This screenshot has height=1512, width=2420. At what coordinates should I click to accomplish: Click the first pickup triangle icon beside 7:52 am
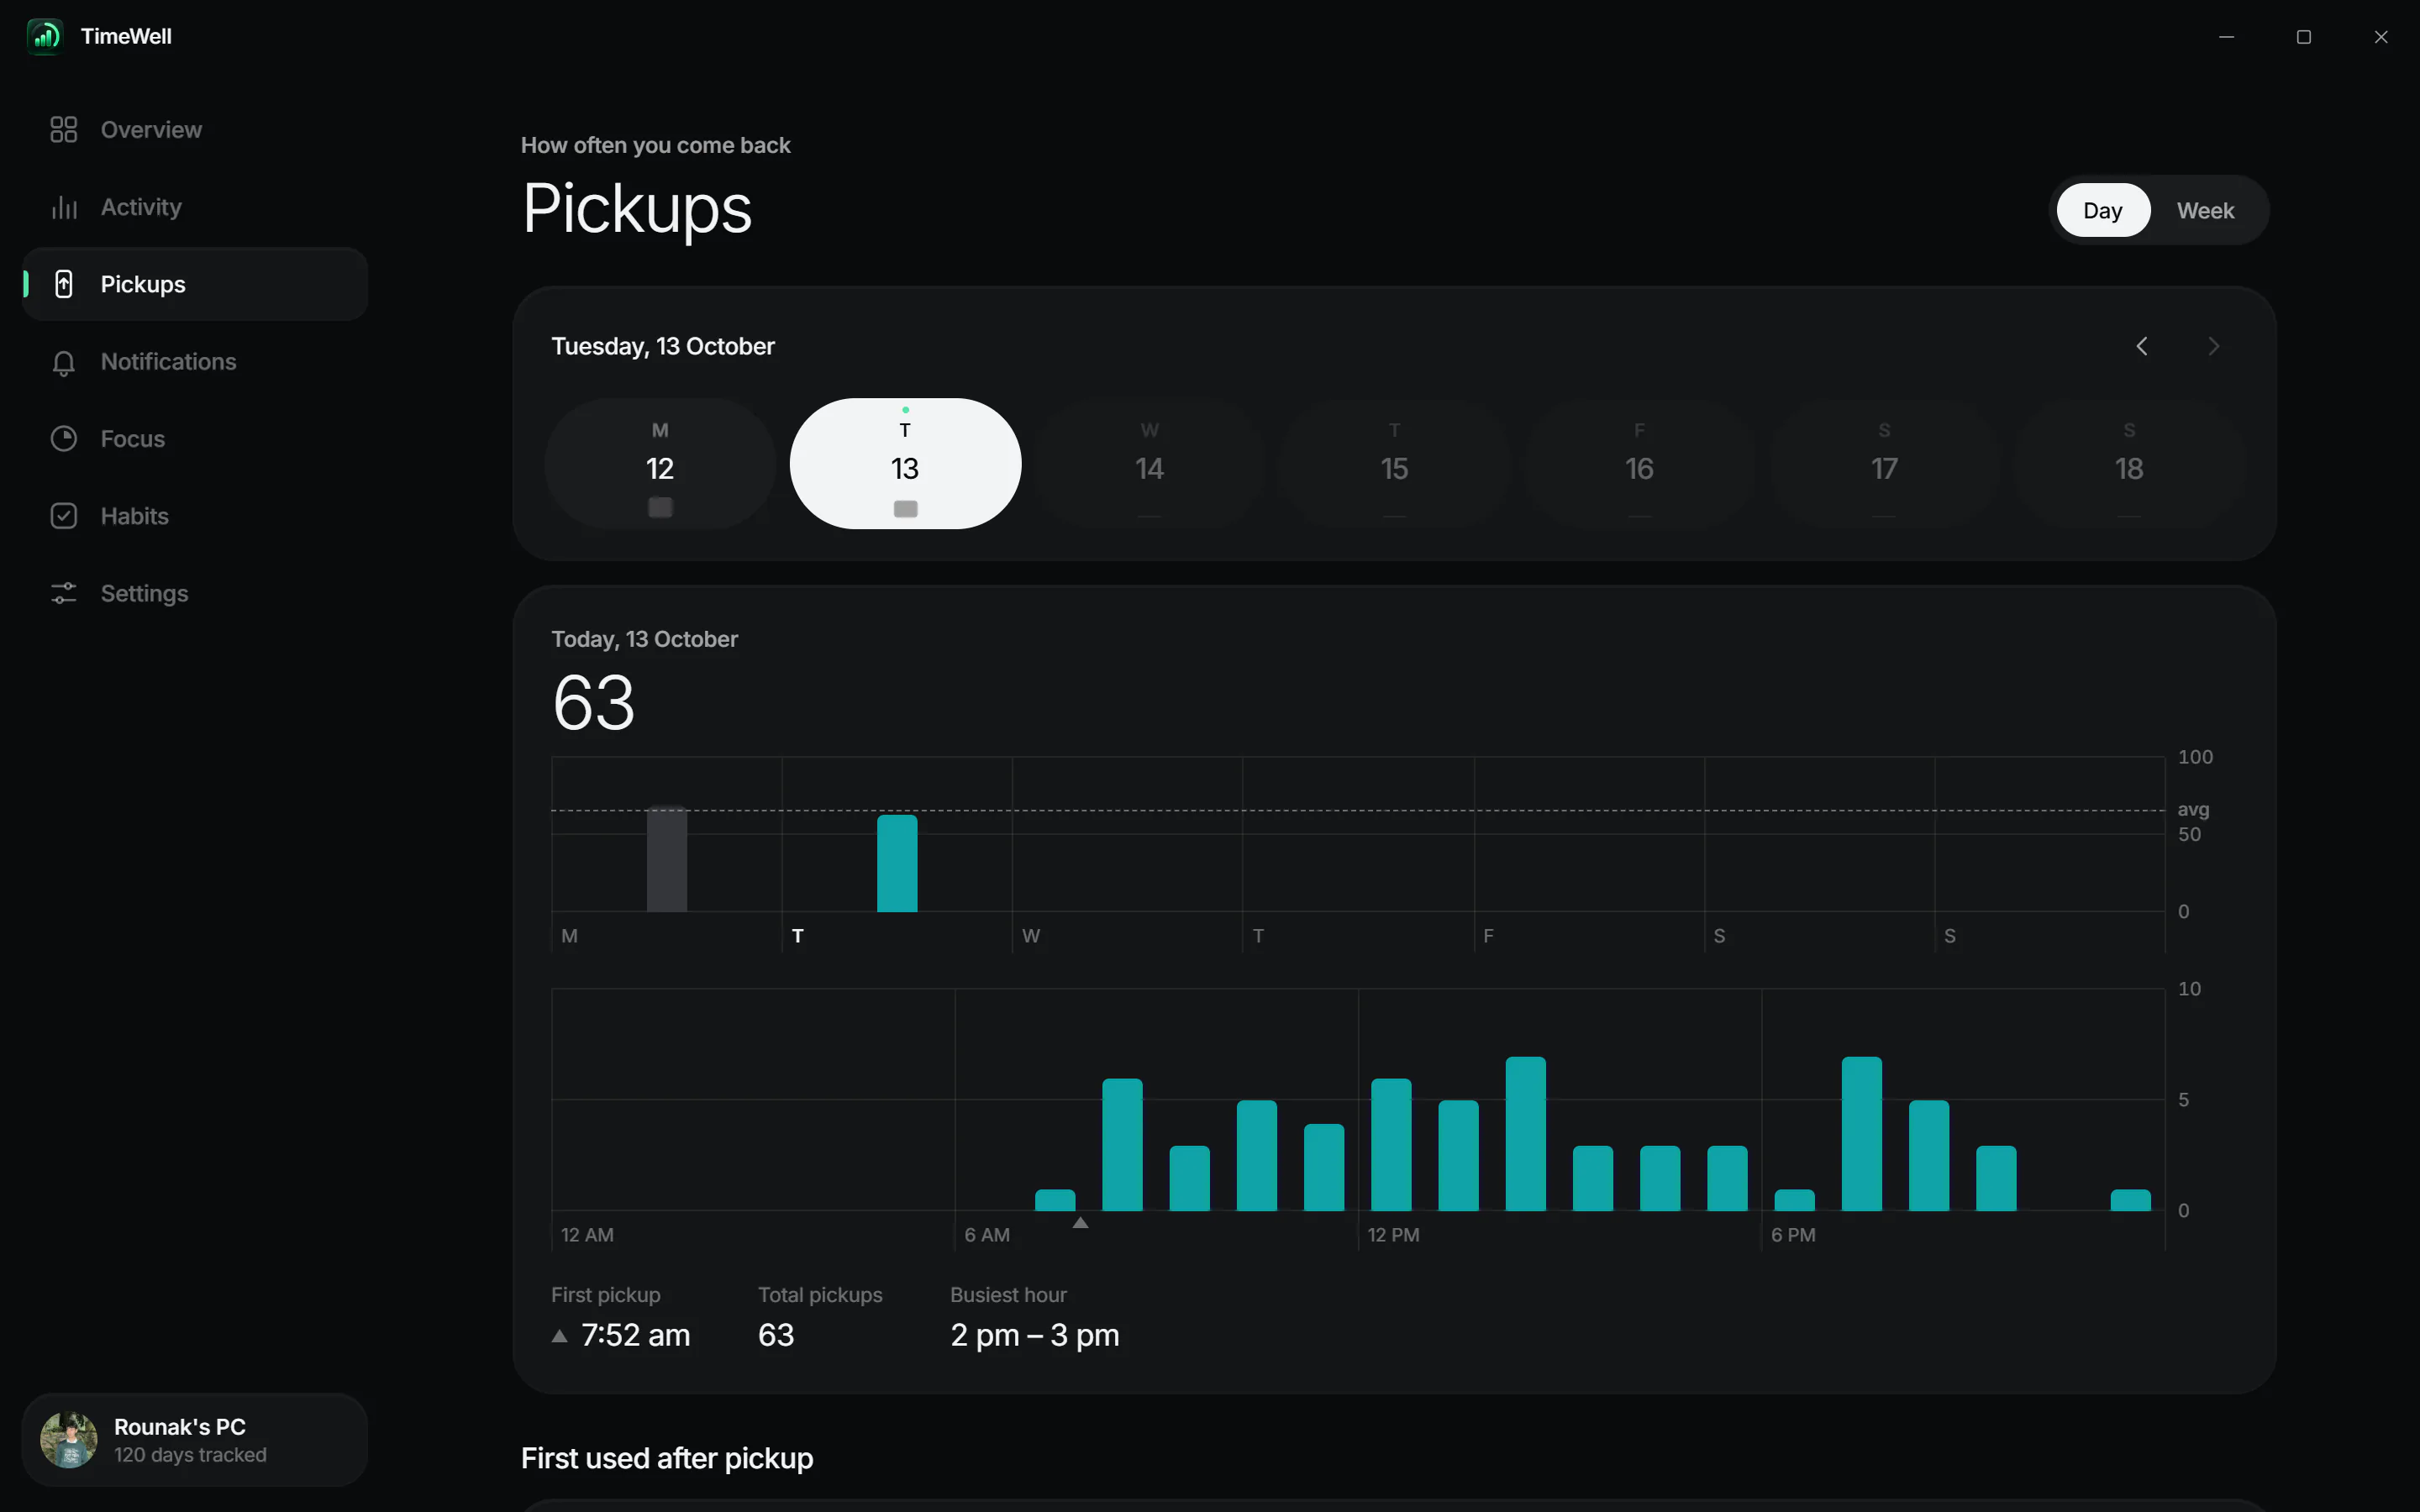(x=560, y=1336)
